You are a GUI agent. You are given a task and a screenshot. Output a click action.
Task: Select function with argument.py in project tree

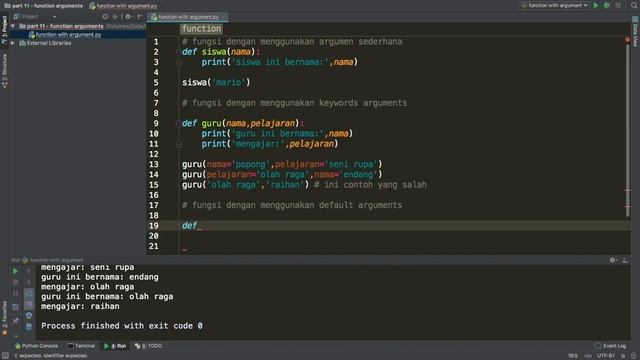(x=68, y=35)
